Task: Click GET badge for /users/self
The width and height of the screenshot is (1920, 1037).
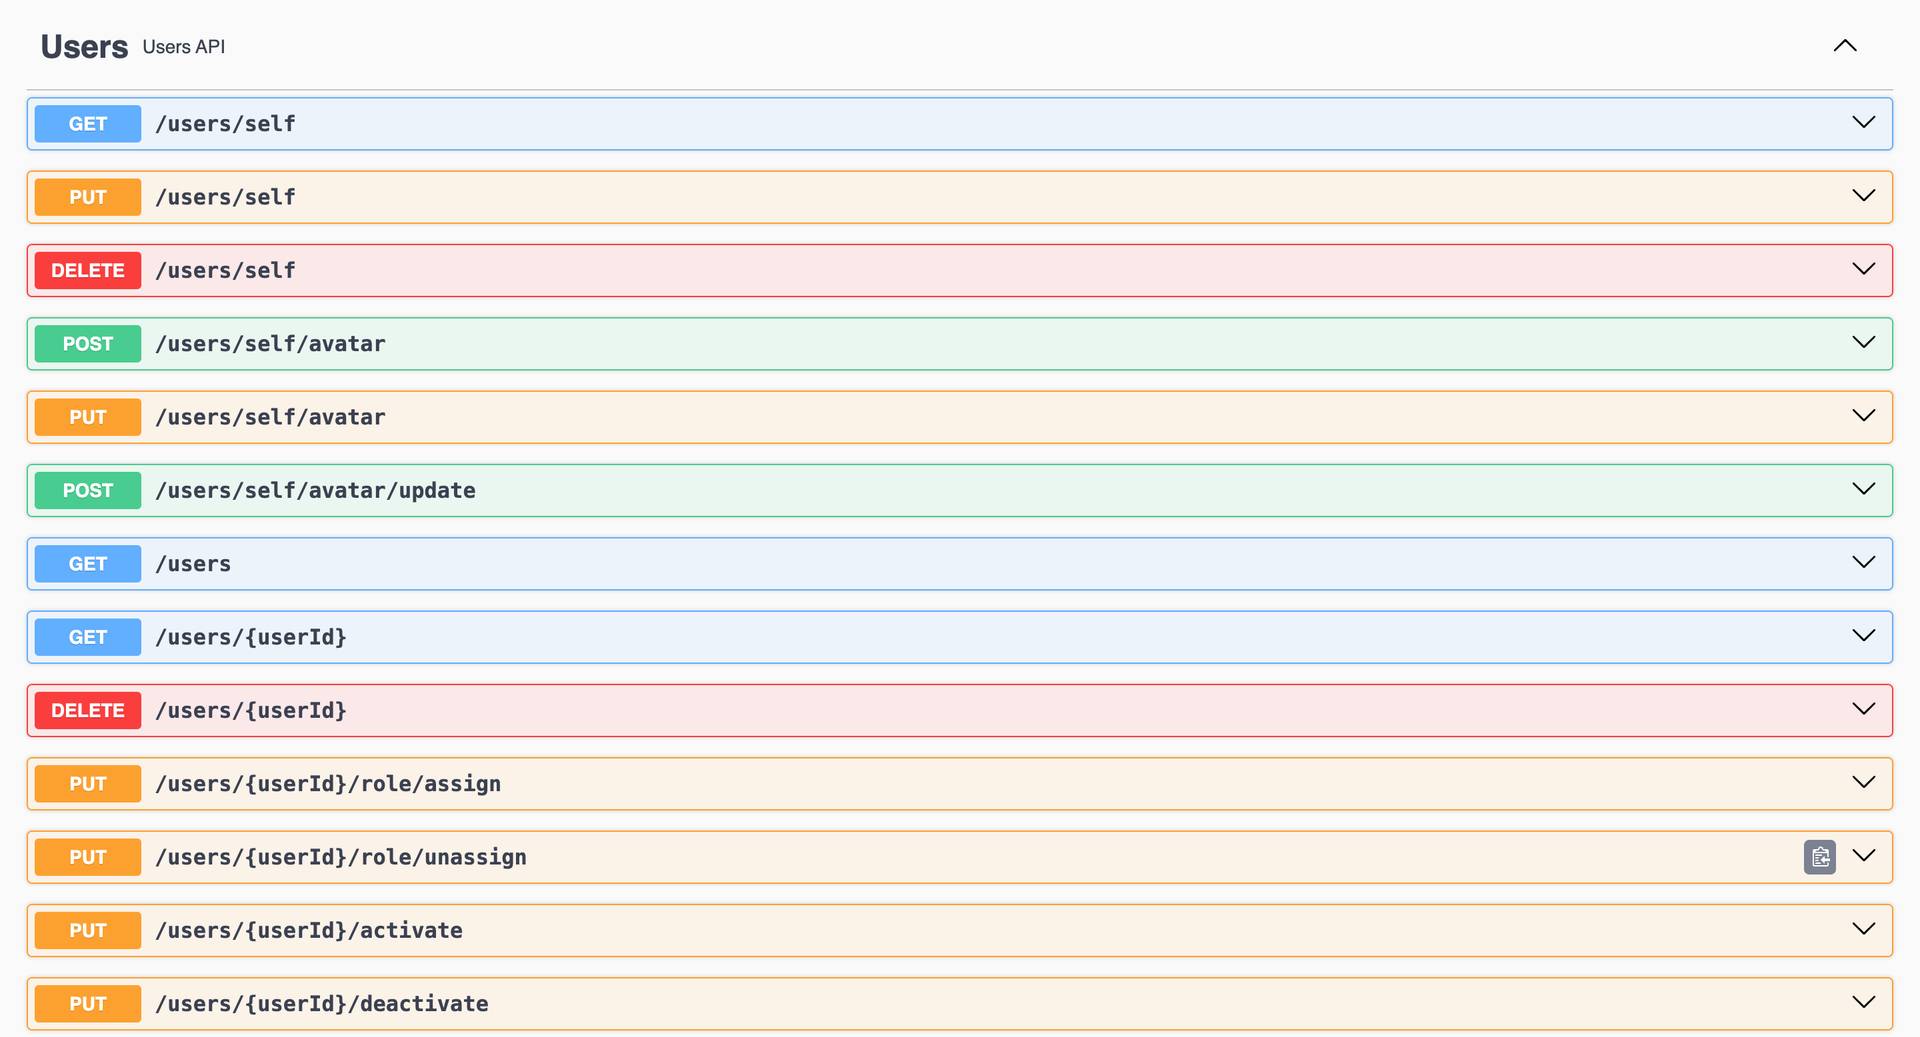Action: (88, 124)
